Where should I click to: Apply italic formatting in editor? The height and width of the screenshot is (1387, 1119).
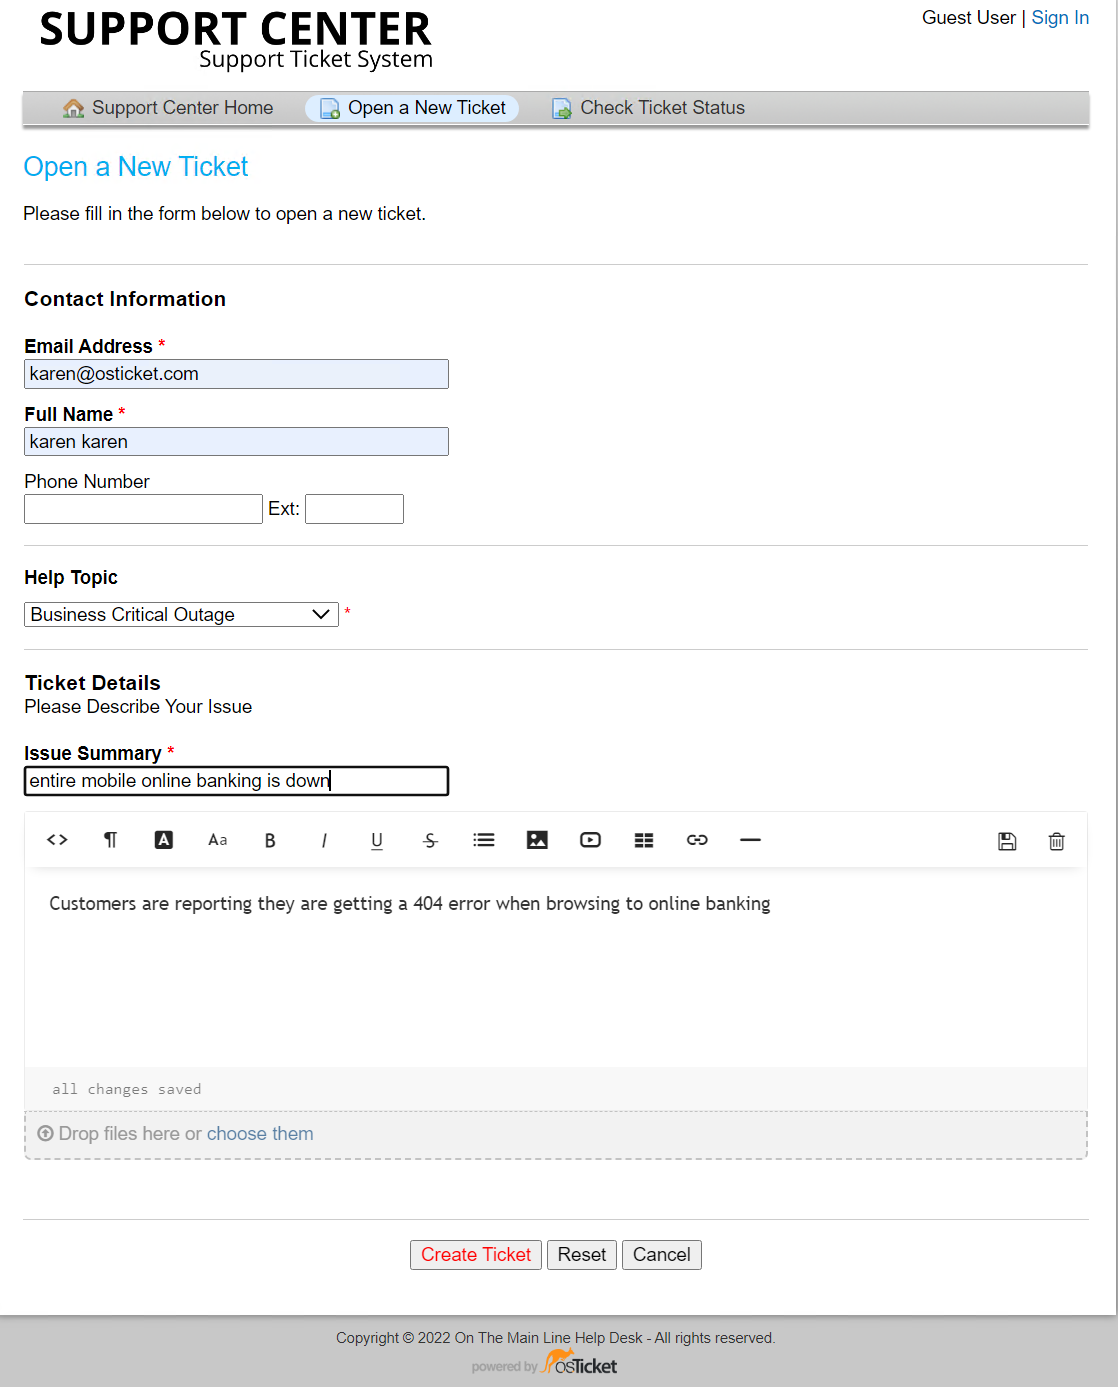point(324,840)
